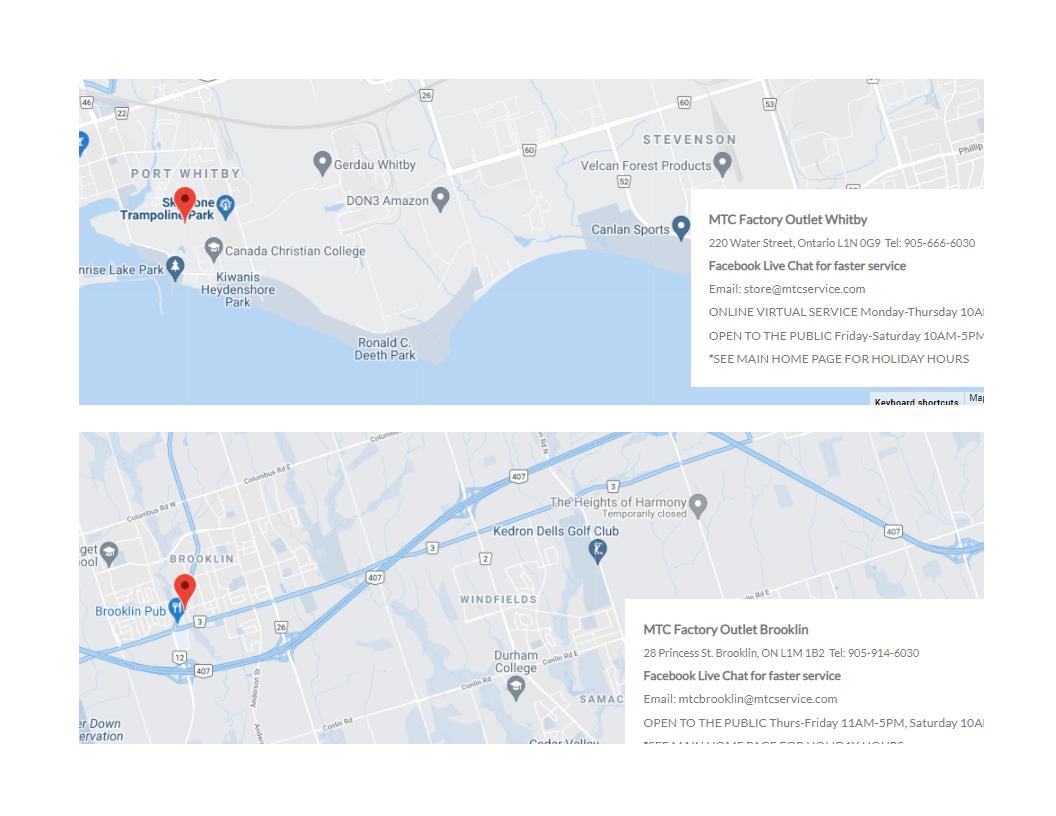Click the MTC Factory Outlet Brooklin heading
Image resolution: width=1056 pixels, height=816 pixels.
725,630
